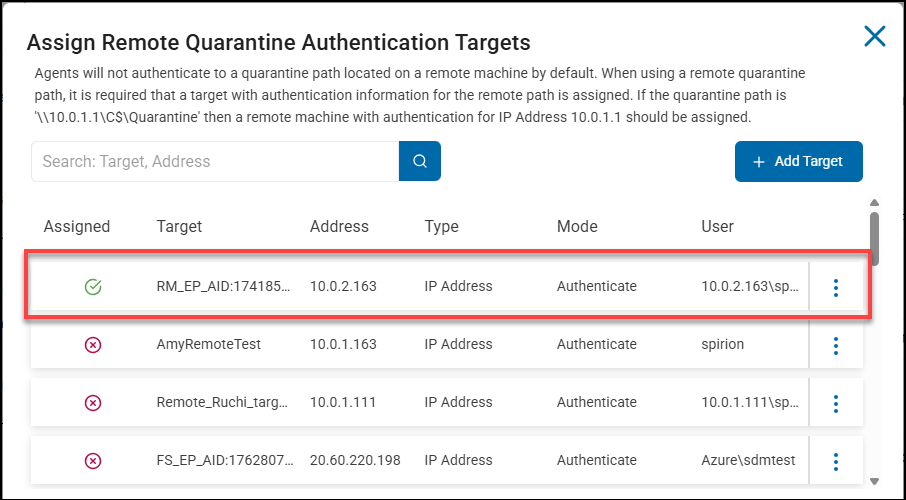The image size is (906, 500).
Task: Click the search magnifier icon button
Action: [x=420, y=161]
